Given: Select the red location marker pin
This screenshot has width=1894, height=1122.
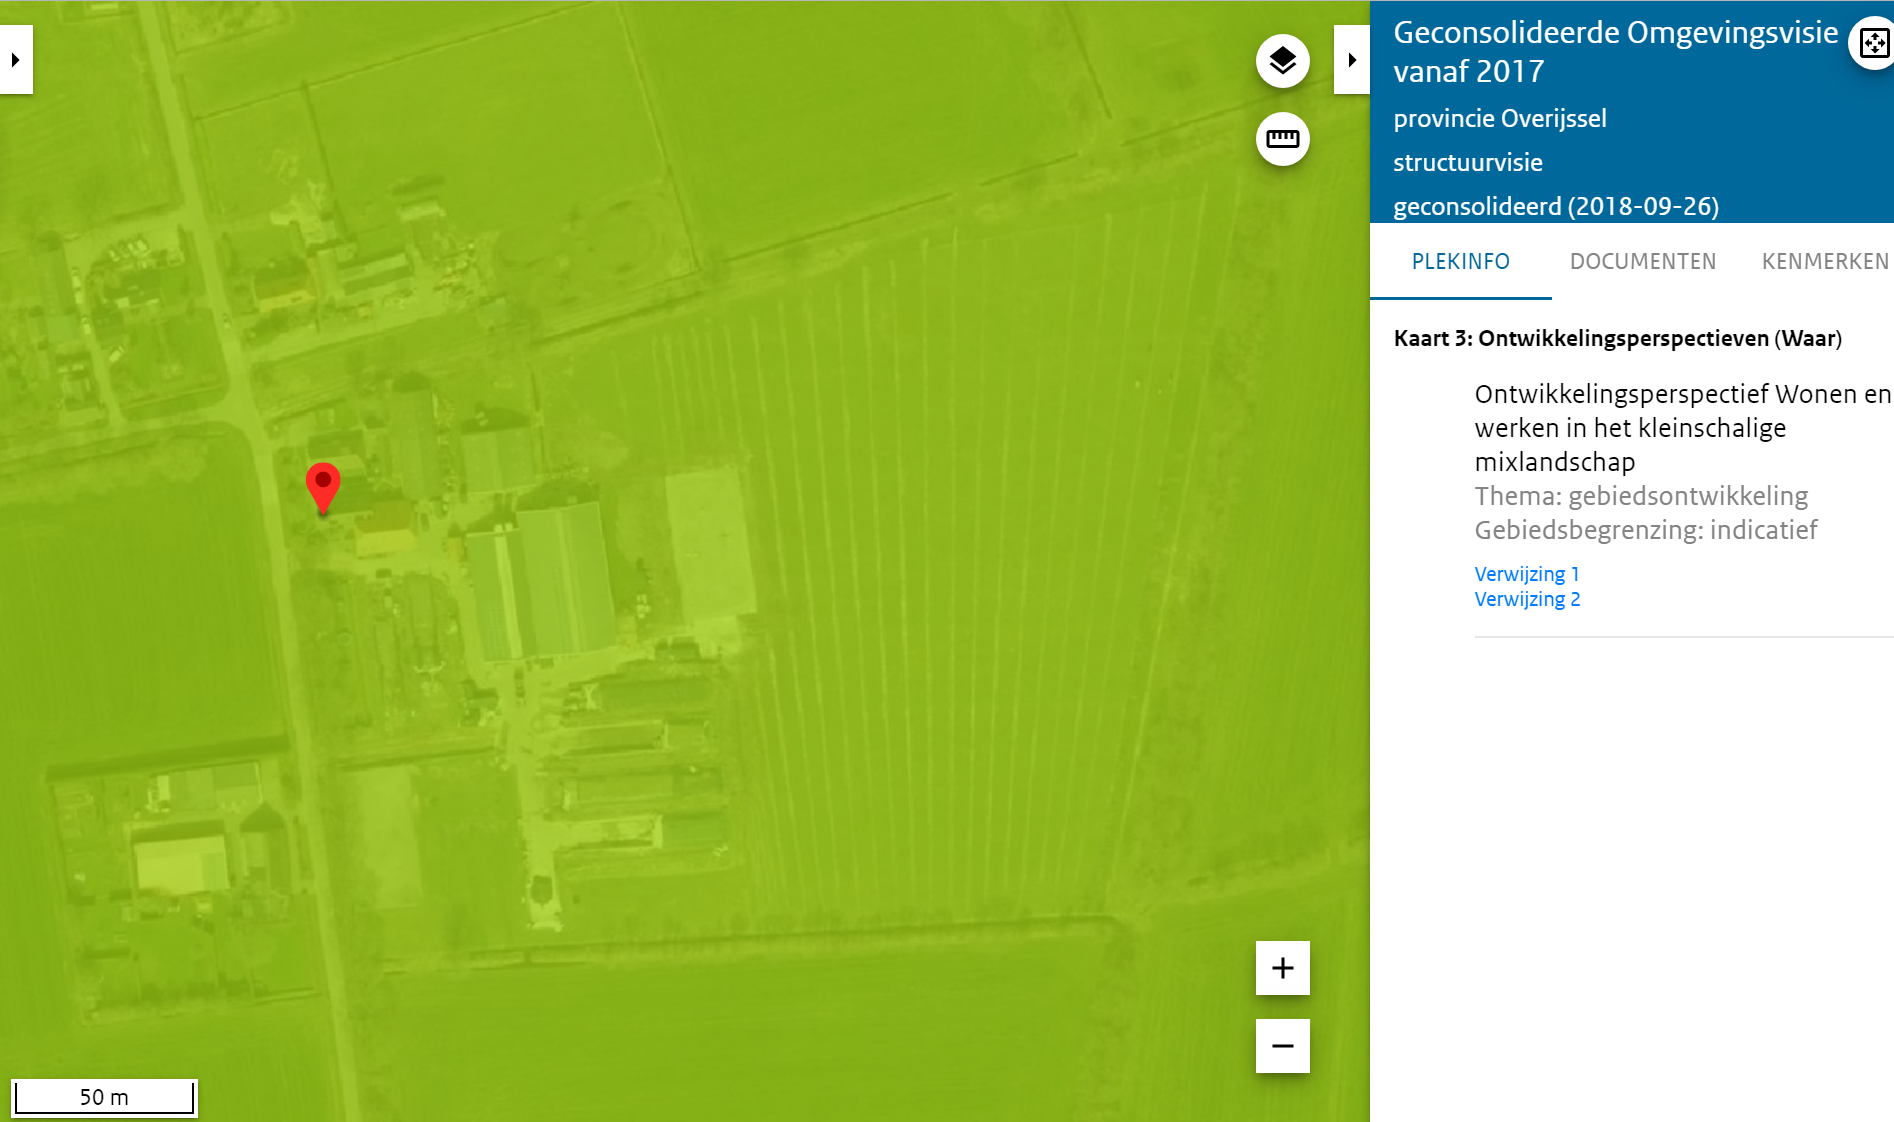Looking at the screenshot, I should coord(323,487).
